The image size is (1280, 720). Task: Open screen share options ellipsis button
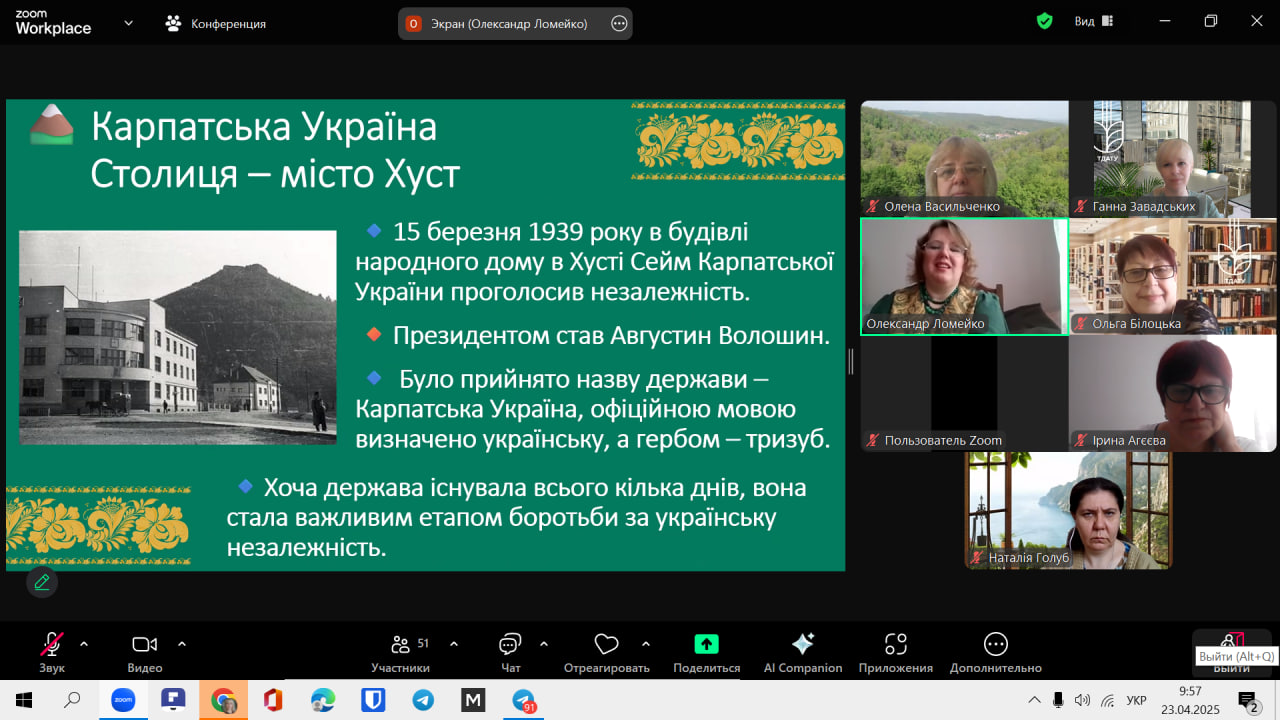point(619,23)
